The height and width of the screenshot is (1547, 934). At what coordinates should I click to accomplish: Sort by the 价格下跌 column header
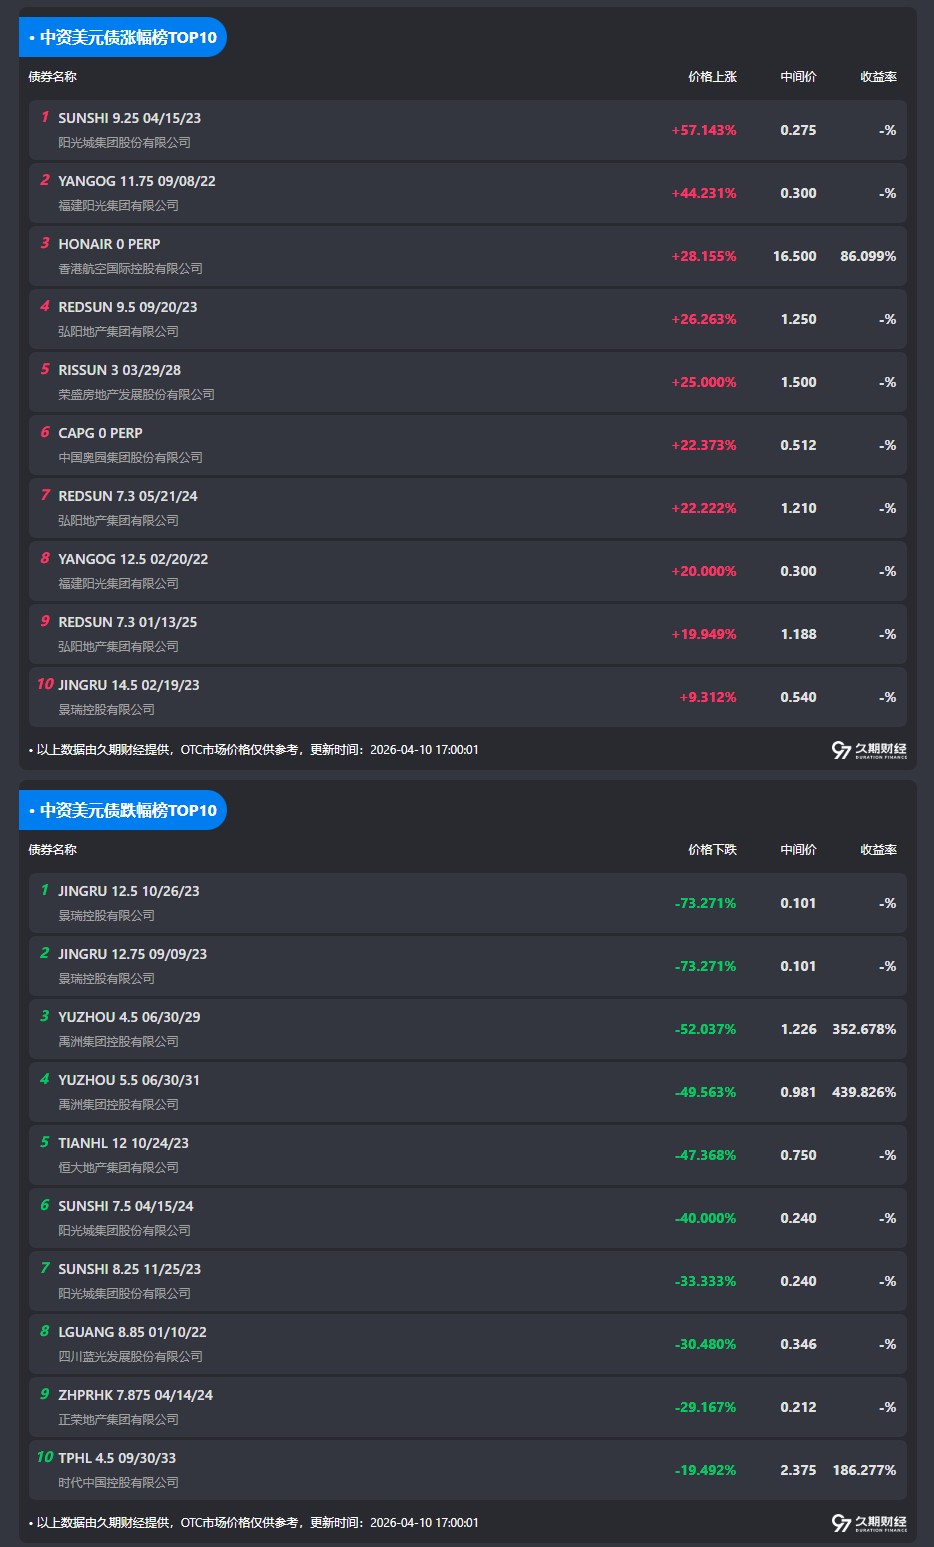click(712, 850)
